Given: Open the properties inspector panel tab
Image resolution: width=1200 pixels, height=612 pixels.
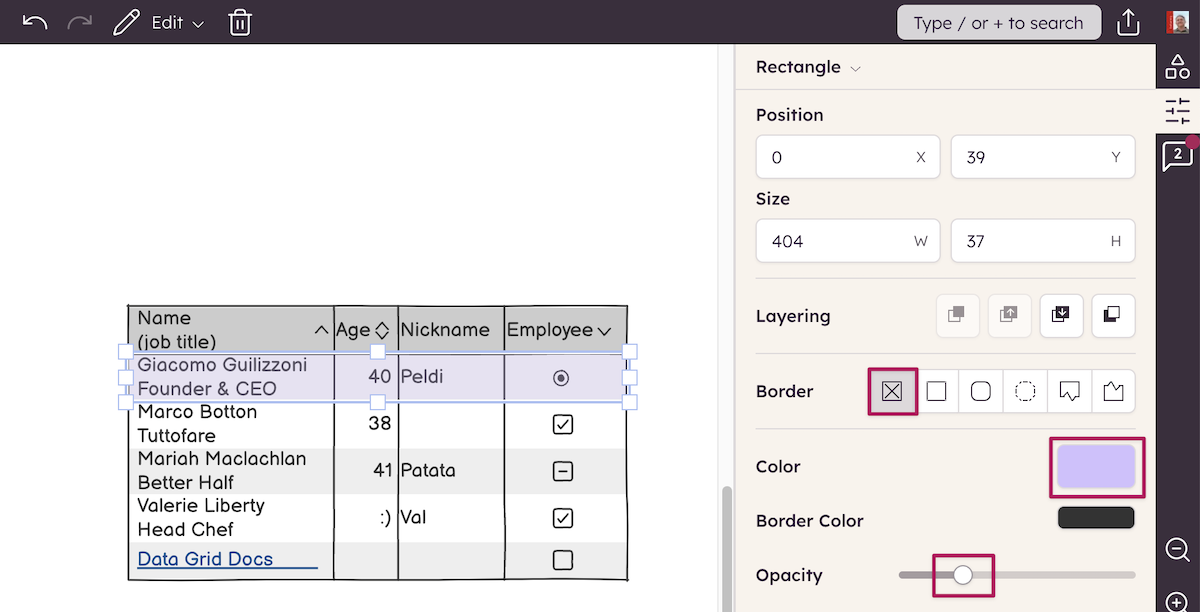Looking at the screenshot, I should pos(1177,111).
